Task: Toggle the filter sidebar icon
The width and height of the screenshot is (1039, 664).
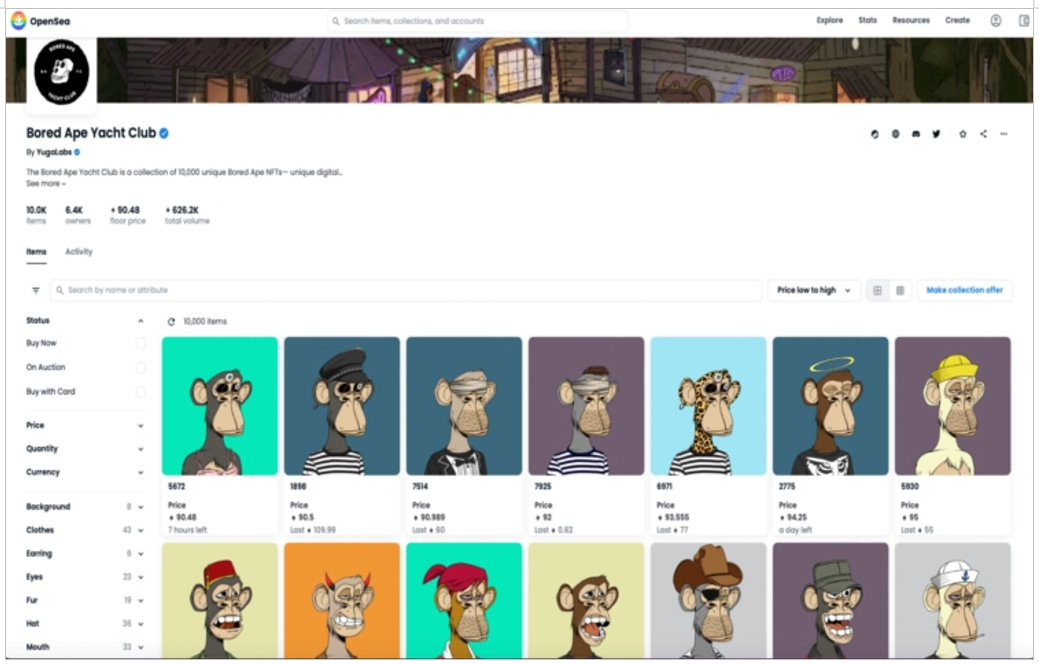Action: (x=36, y=290)
